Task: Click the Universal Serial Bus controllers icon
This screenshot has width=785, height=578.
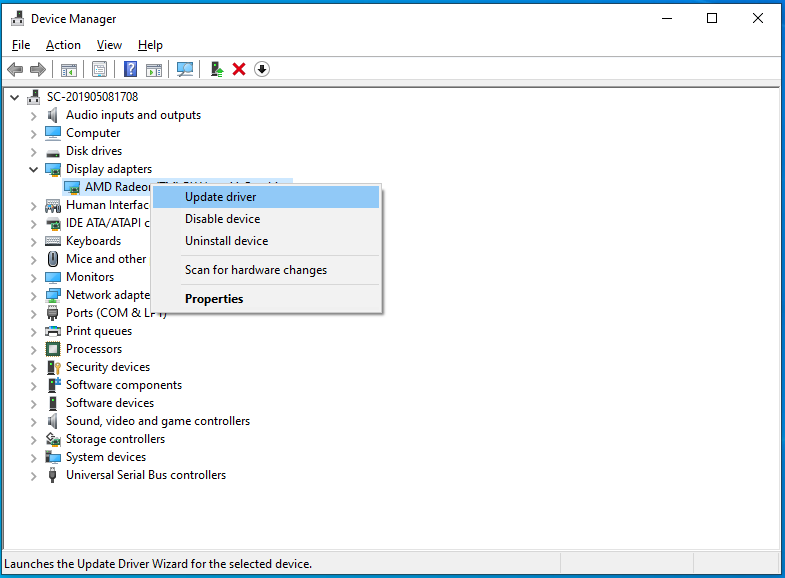Action: point(52,475)
